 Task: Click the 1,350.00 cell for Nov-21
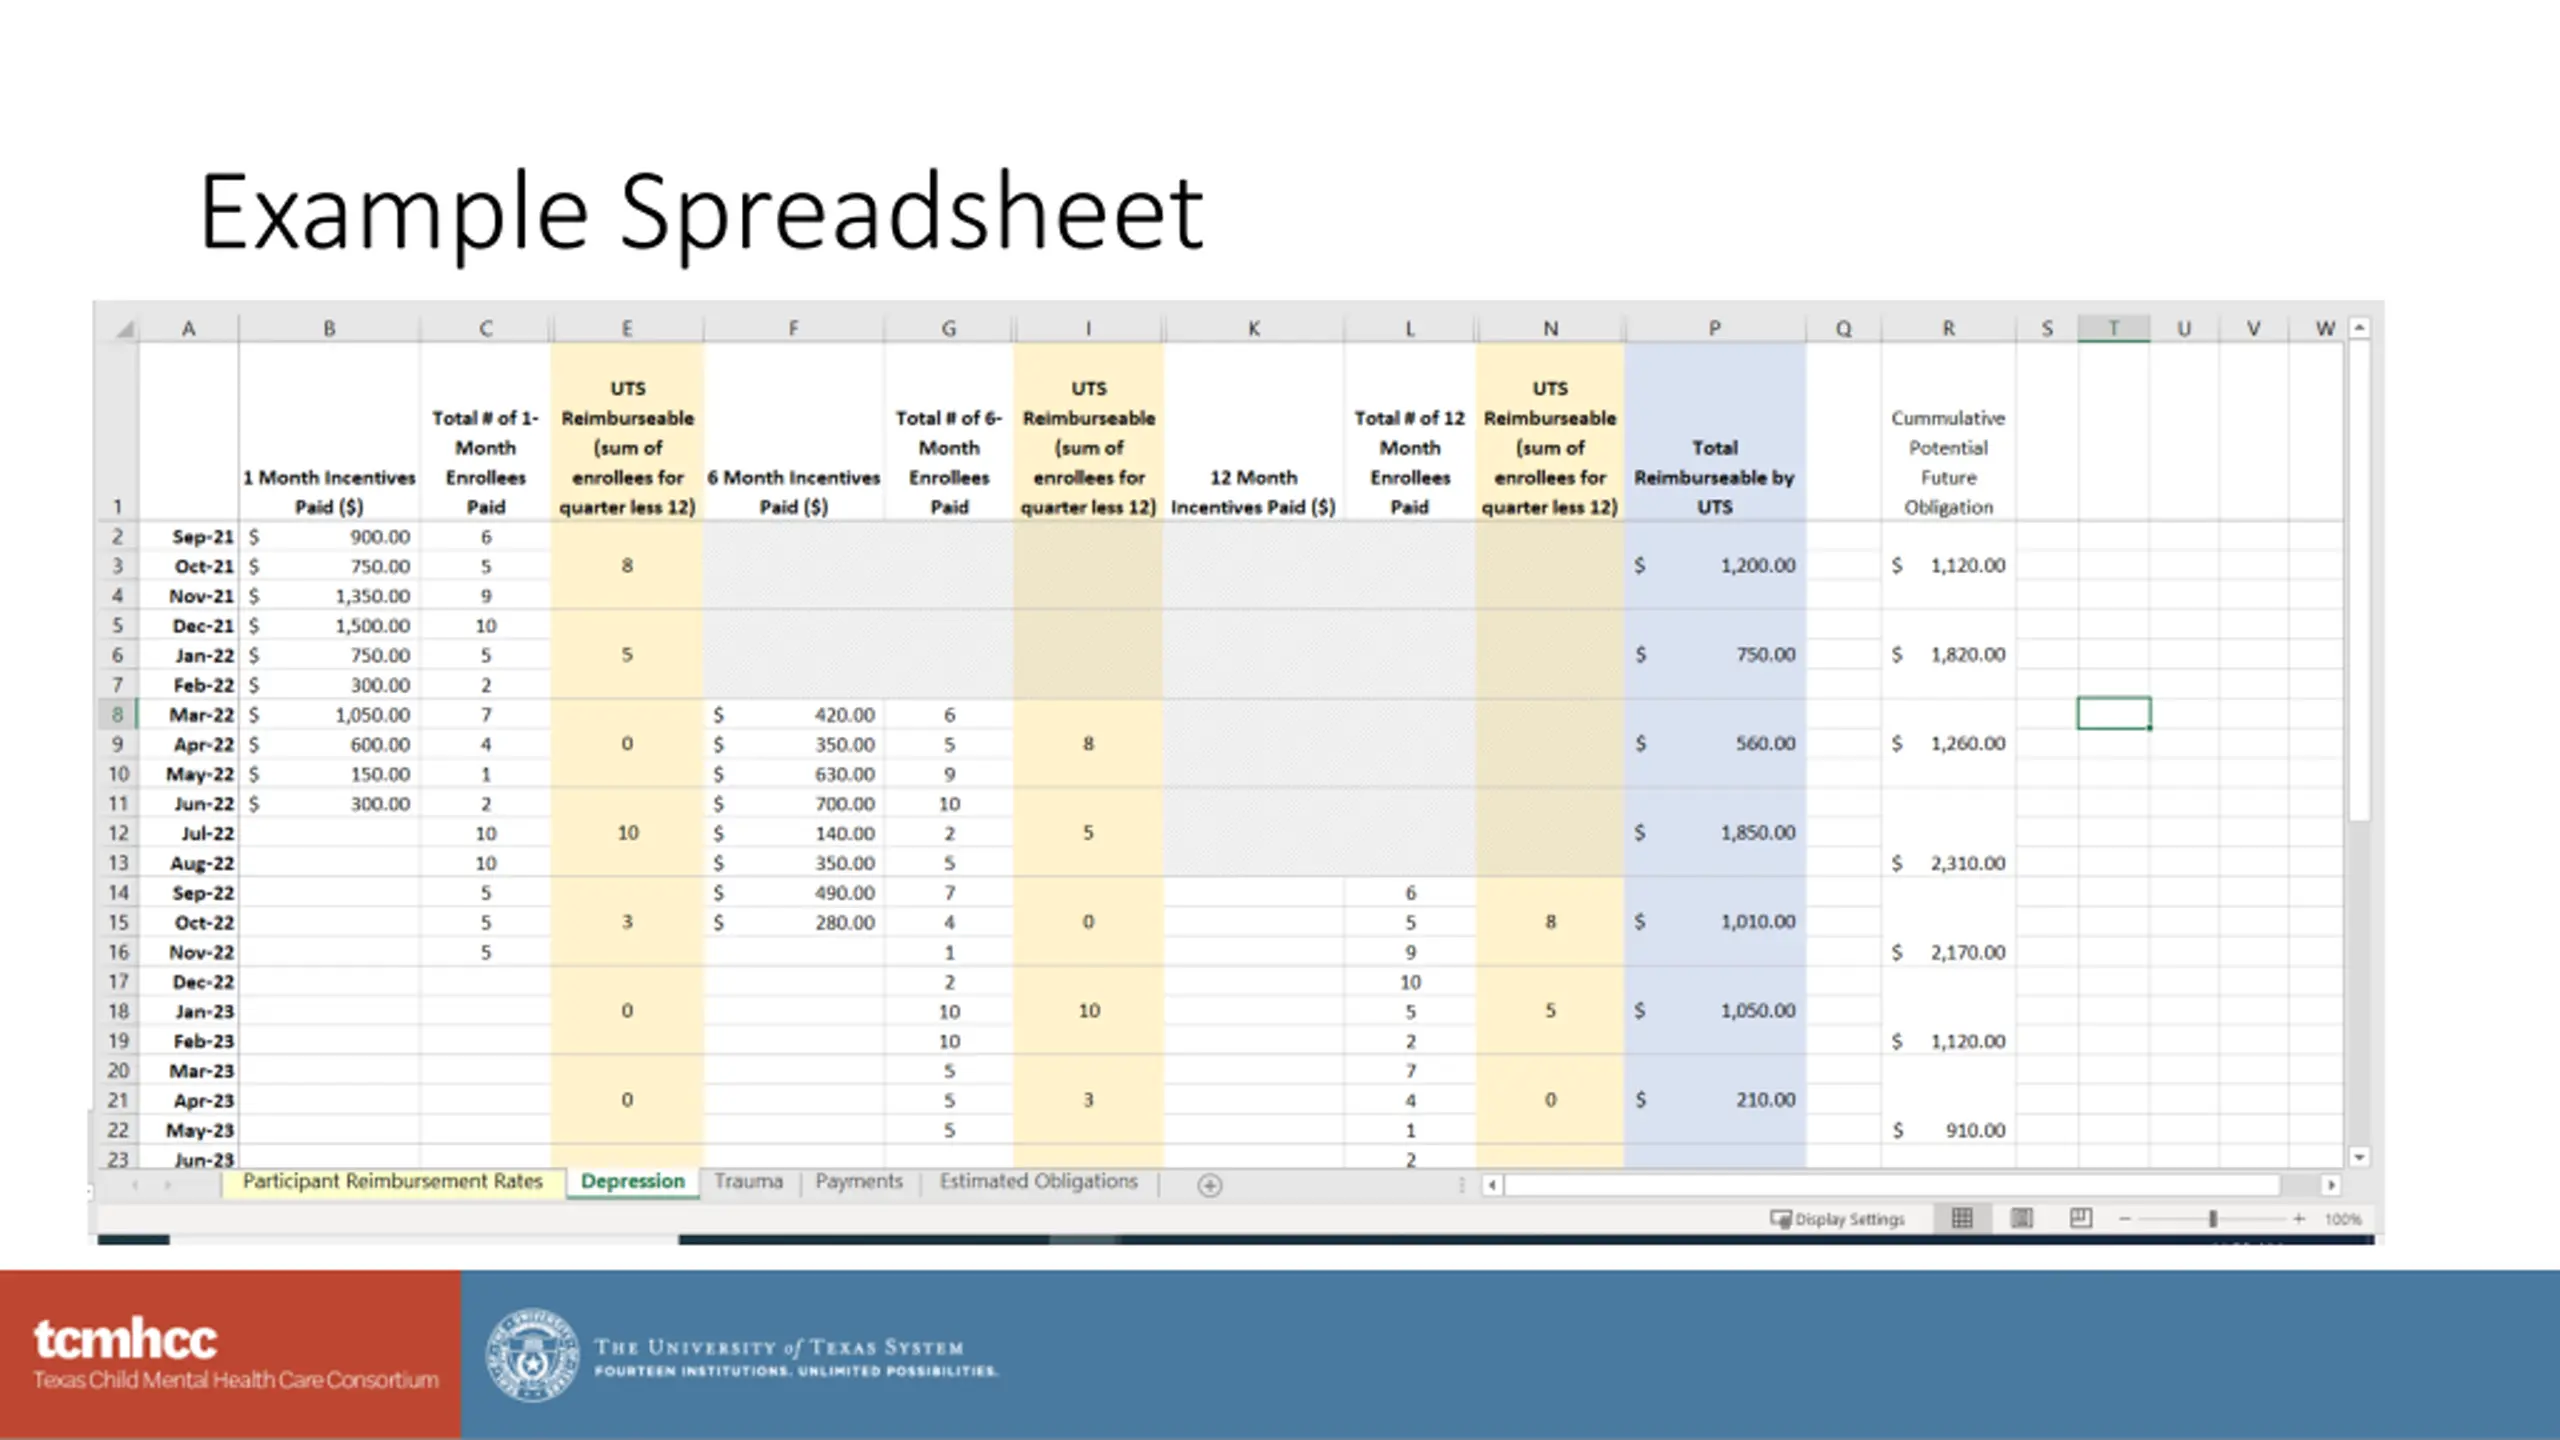tap(329, 596)
